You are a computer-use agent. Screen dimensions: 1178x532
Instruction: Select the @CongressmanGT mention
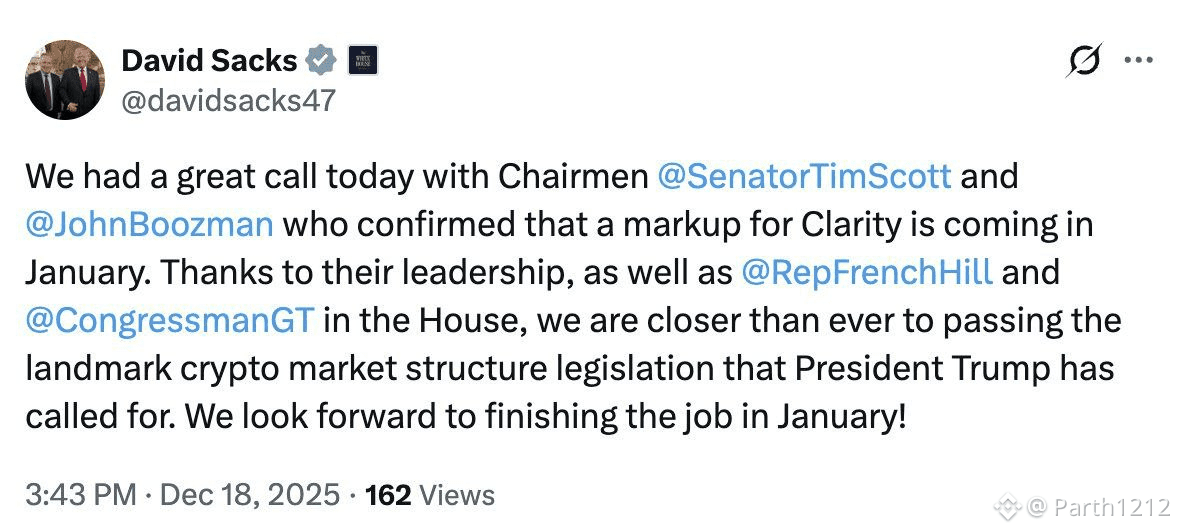(x=171, y=320)
